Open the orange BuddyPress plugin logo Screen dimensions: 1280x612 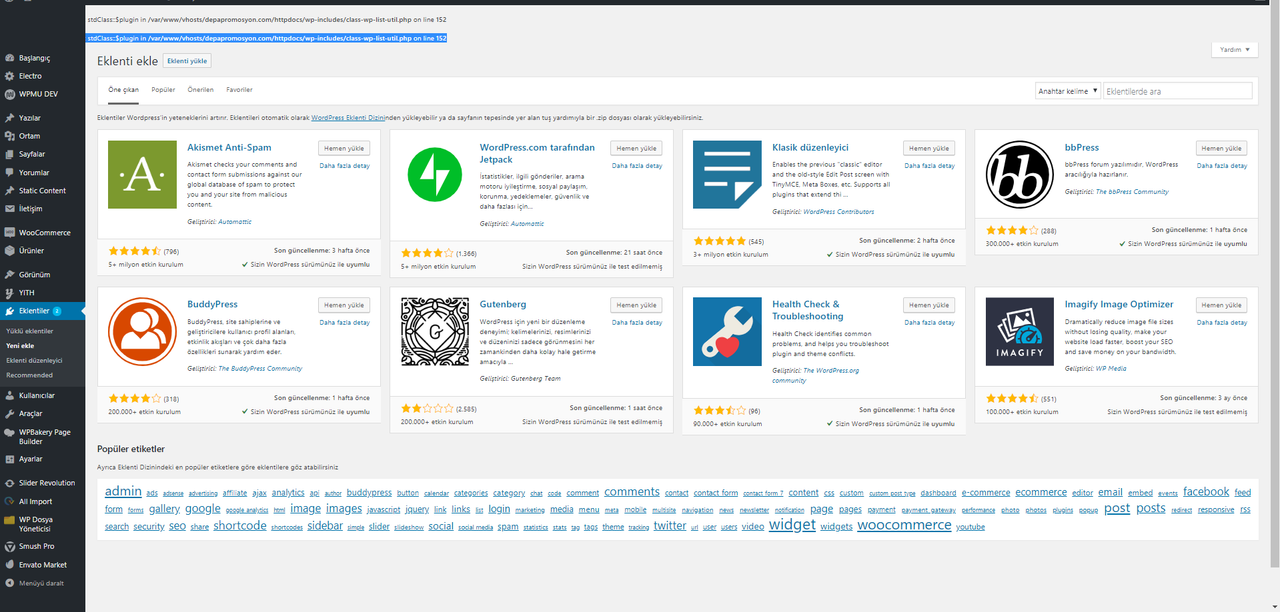tap(141, 331)
